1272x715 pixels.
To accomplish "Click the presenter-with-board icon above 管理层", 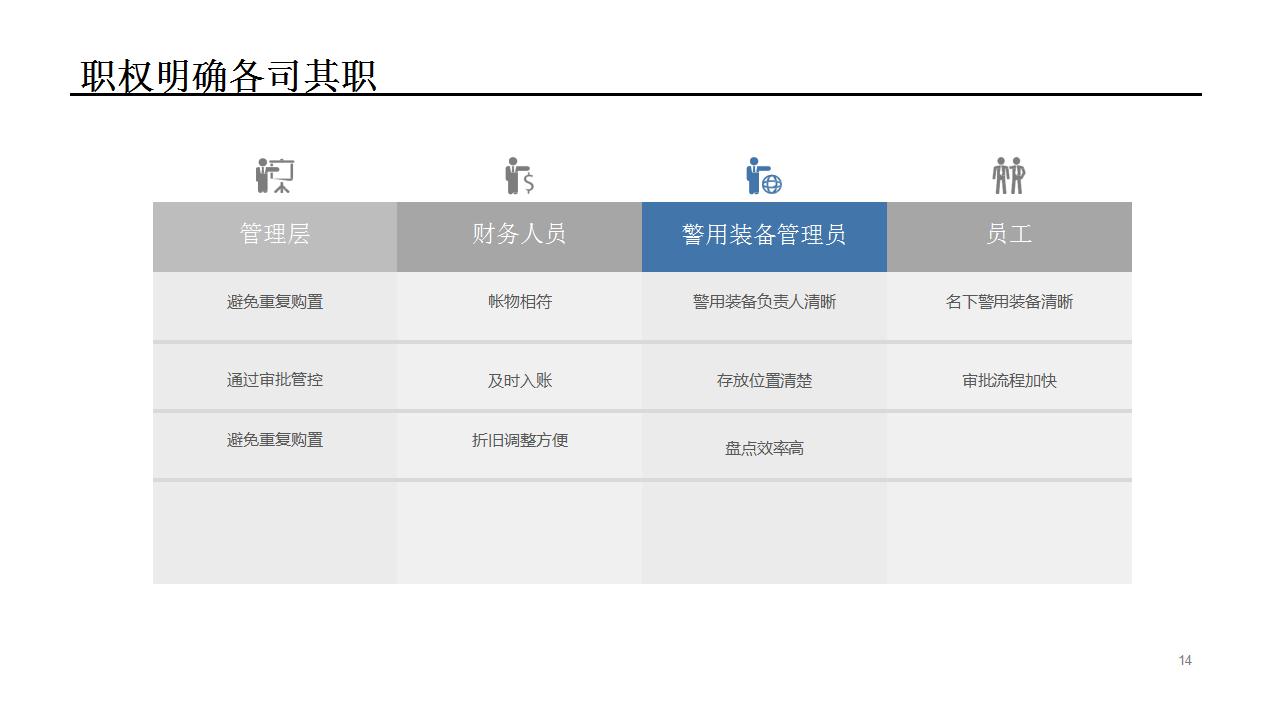I will (275, 175).
